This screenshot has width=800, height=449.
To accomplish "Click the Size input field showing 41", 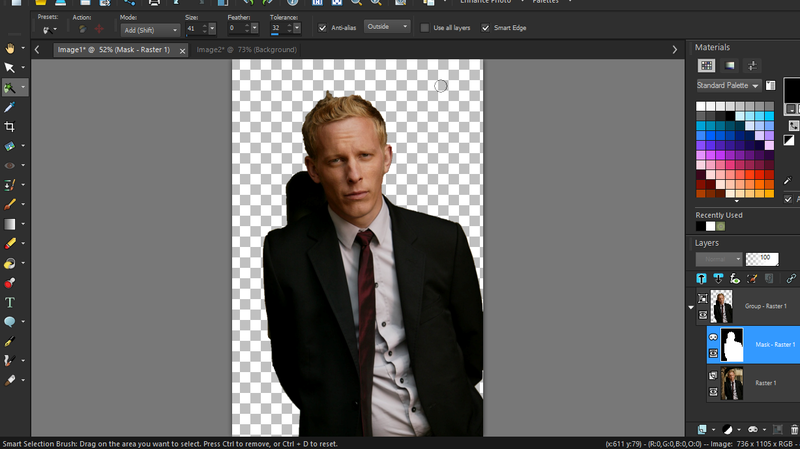I will pyautogui.click(x=196, y=29).
